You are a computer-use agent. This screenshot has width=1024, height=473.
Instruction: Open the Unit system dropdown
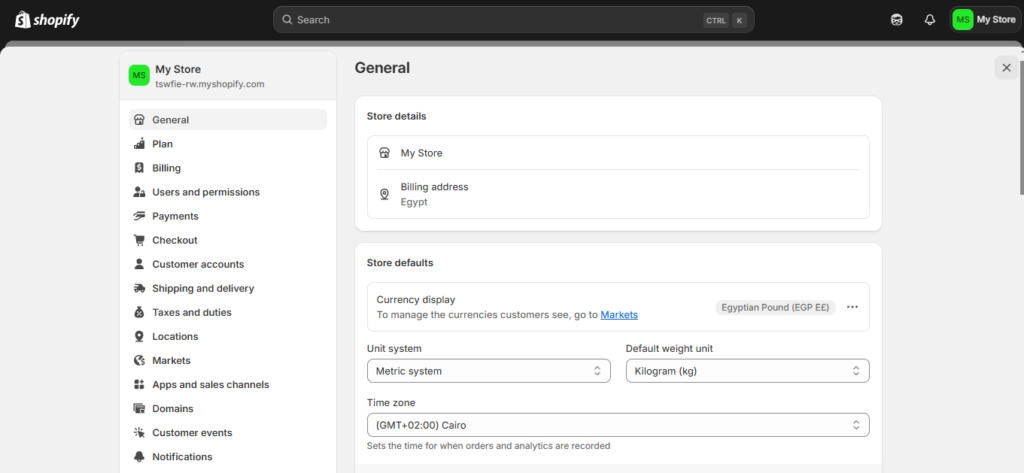click(x=488, y=371)
